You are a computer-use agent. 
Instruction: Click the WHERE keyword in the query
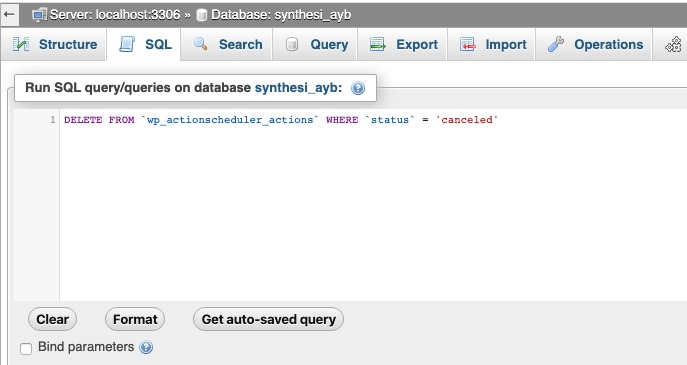342,120
